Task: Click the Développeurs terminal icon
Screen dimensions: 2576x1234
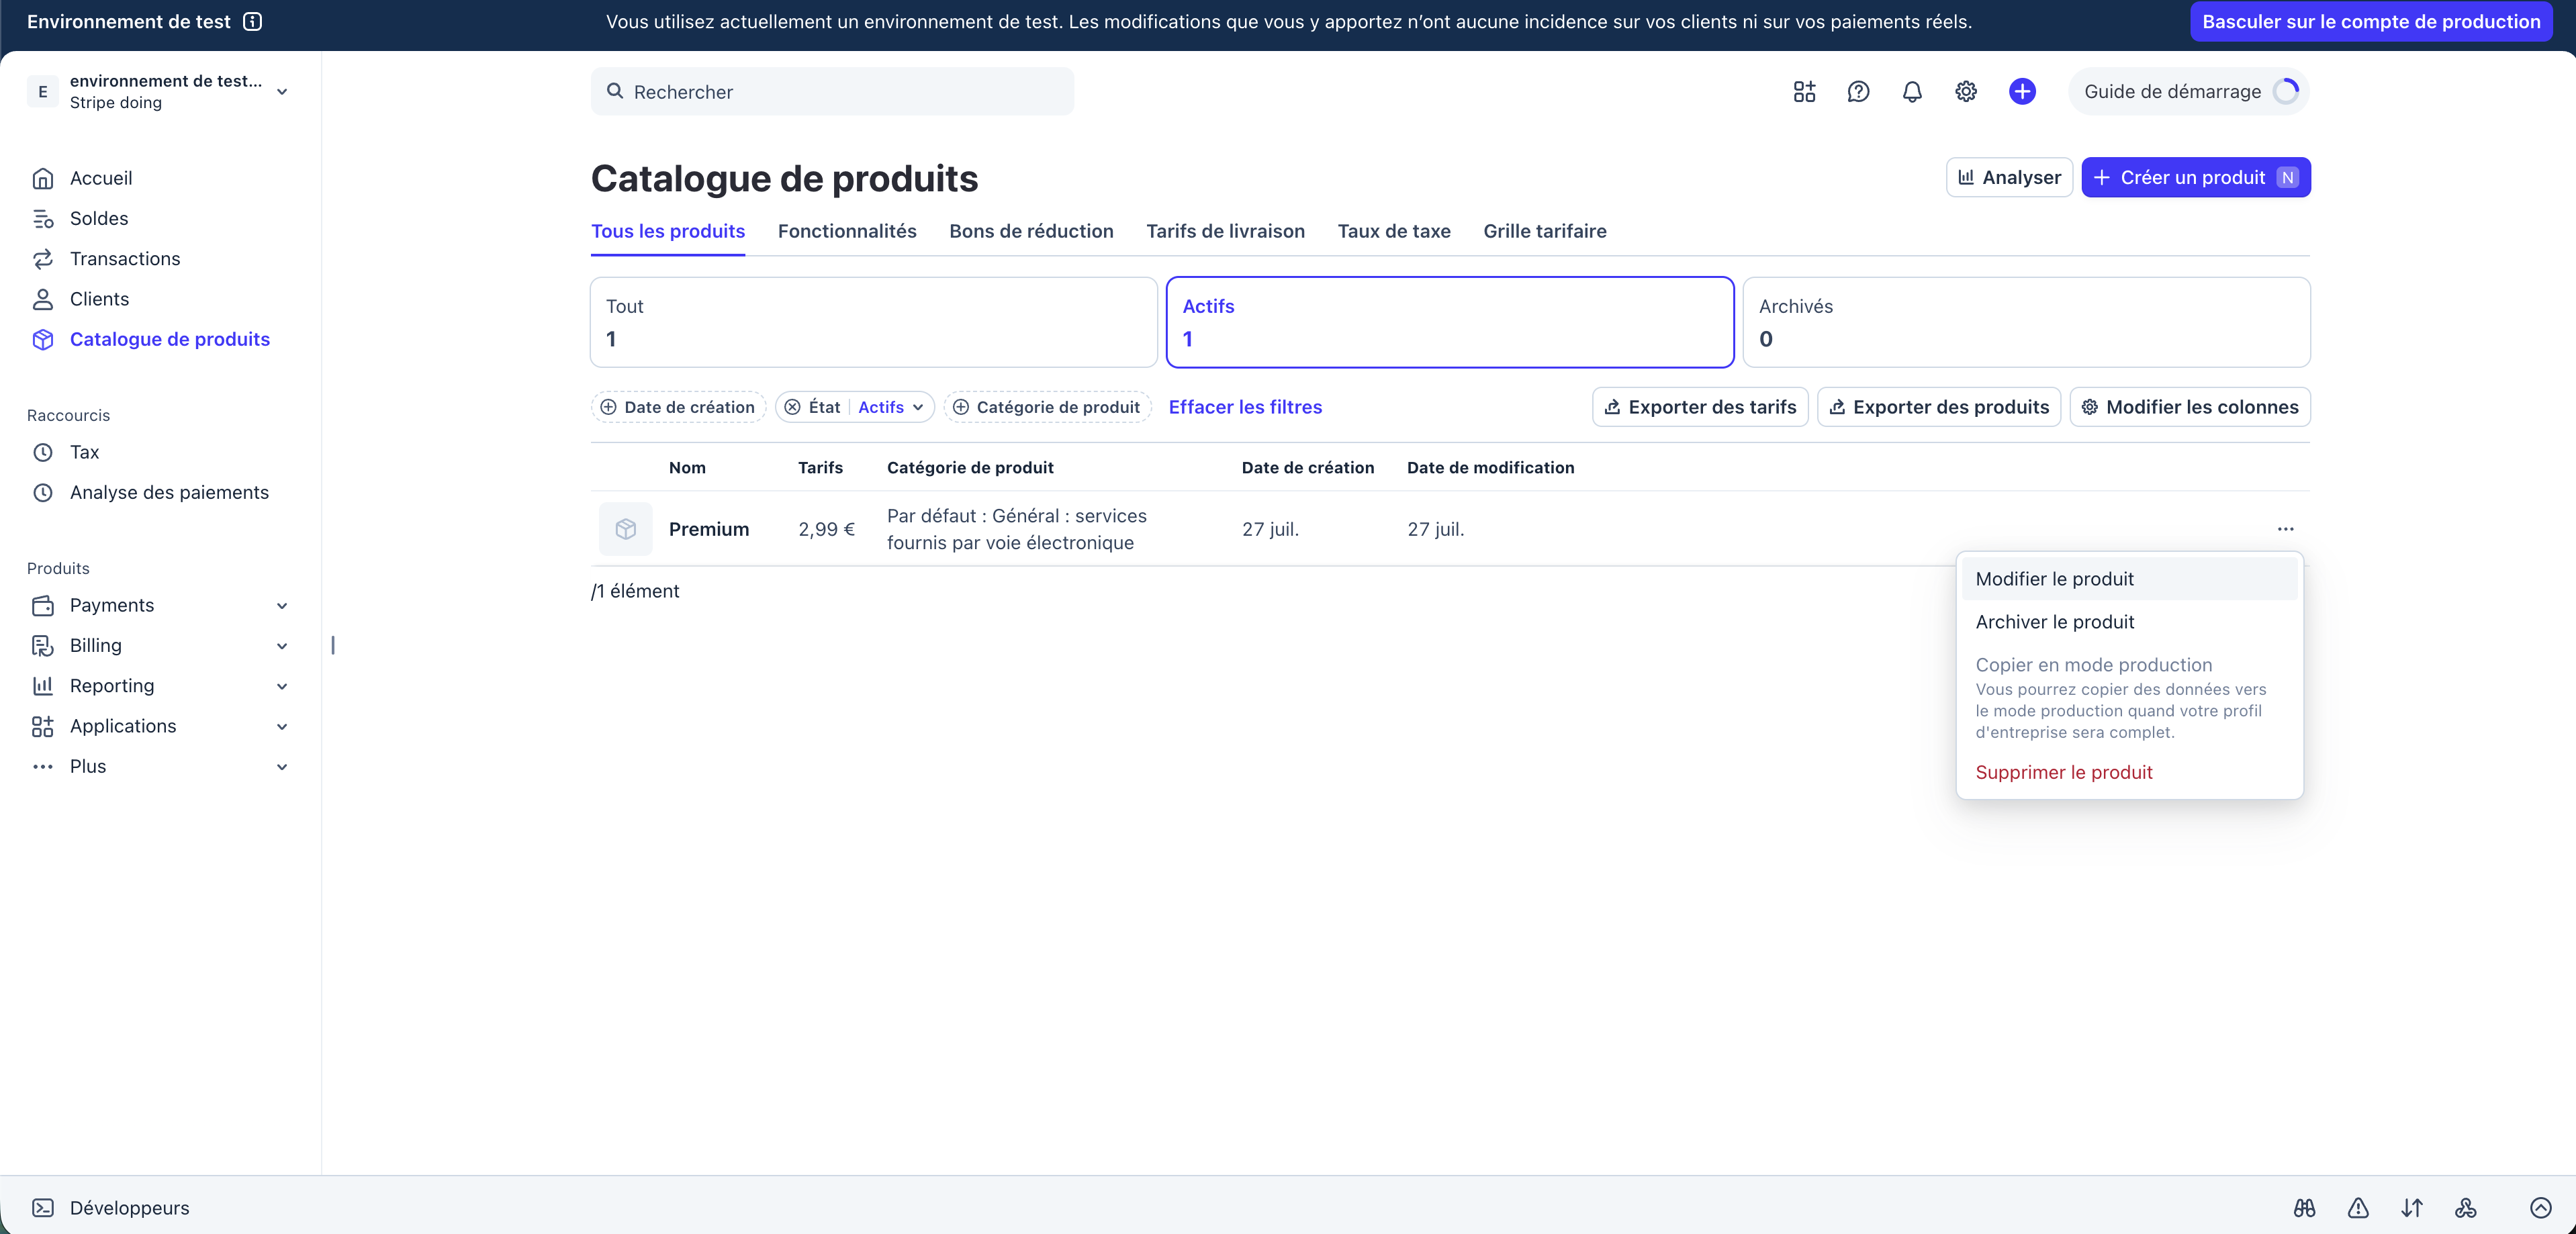Action: pos(43,1208)
